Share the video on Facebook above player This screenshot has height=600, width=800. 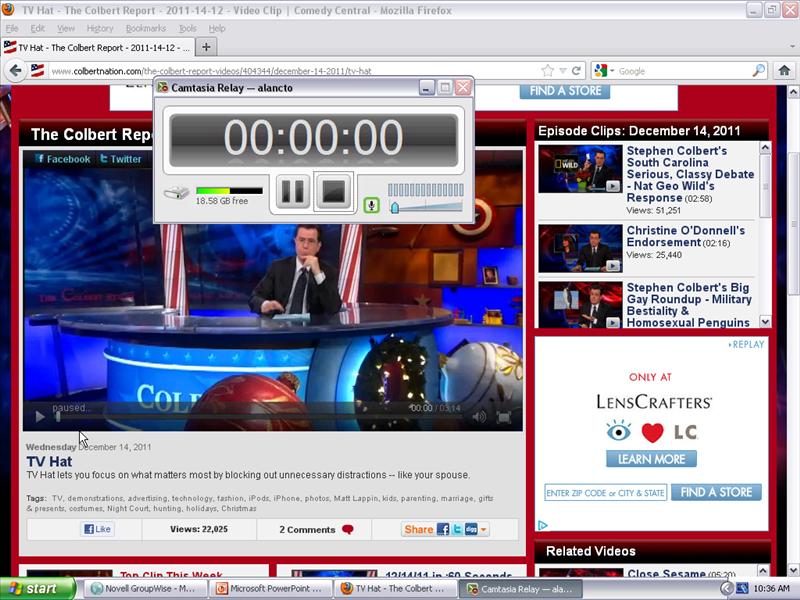(x=63, y=159)
